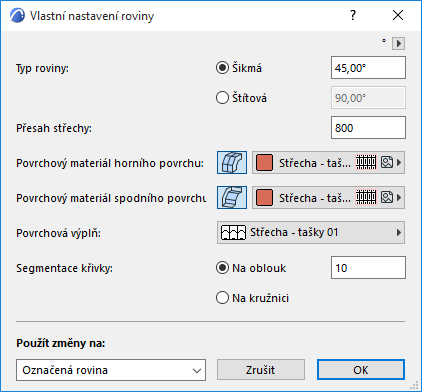Click the Povrchový materiál horního povrchu label
Image resolution: width=422 pixels, height=392 pixels.
(110, 163)
